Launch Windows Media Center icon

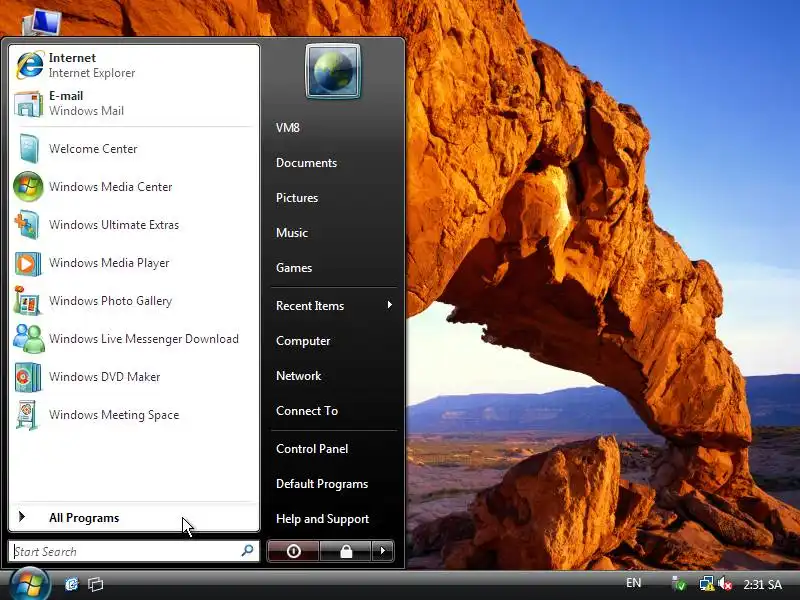28,187
